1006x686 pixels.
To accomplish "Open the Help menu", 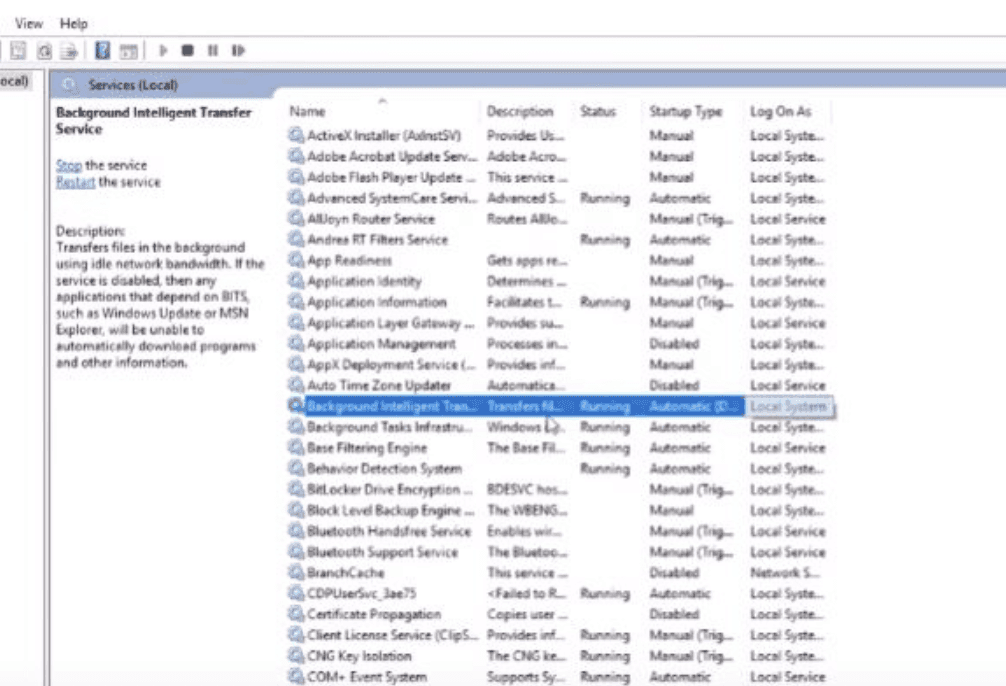I will pyautogui.click(x=74, y=24).
